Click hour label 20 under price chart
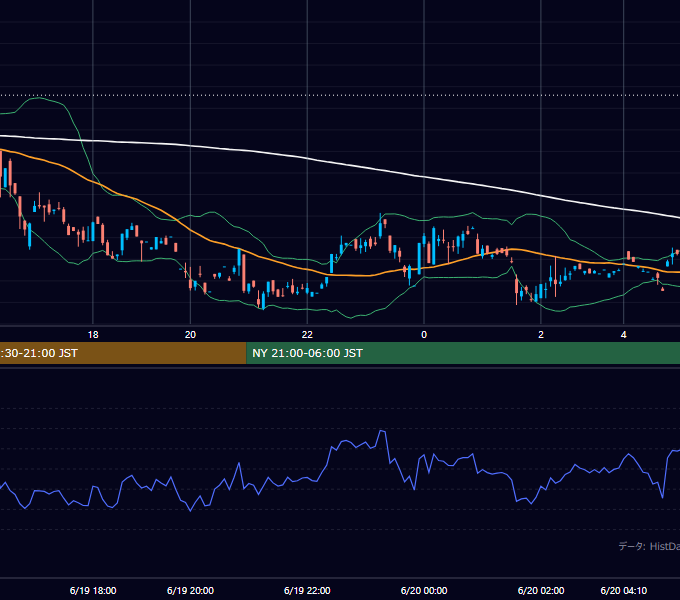This screenshot has height=600, width=680. coord(190,335)
